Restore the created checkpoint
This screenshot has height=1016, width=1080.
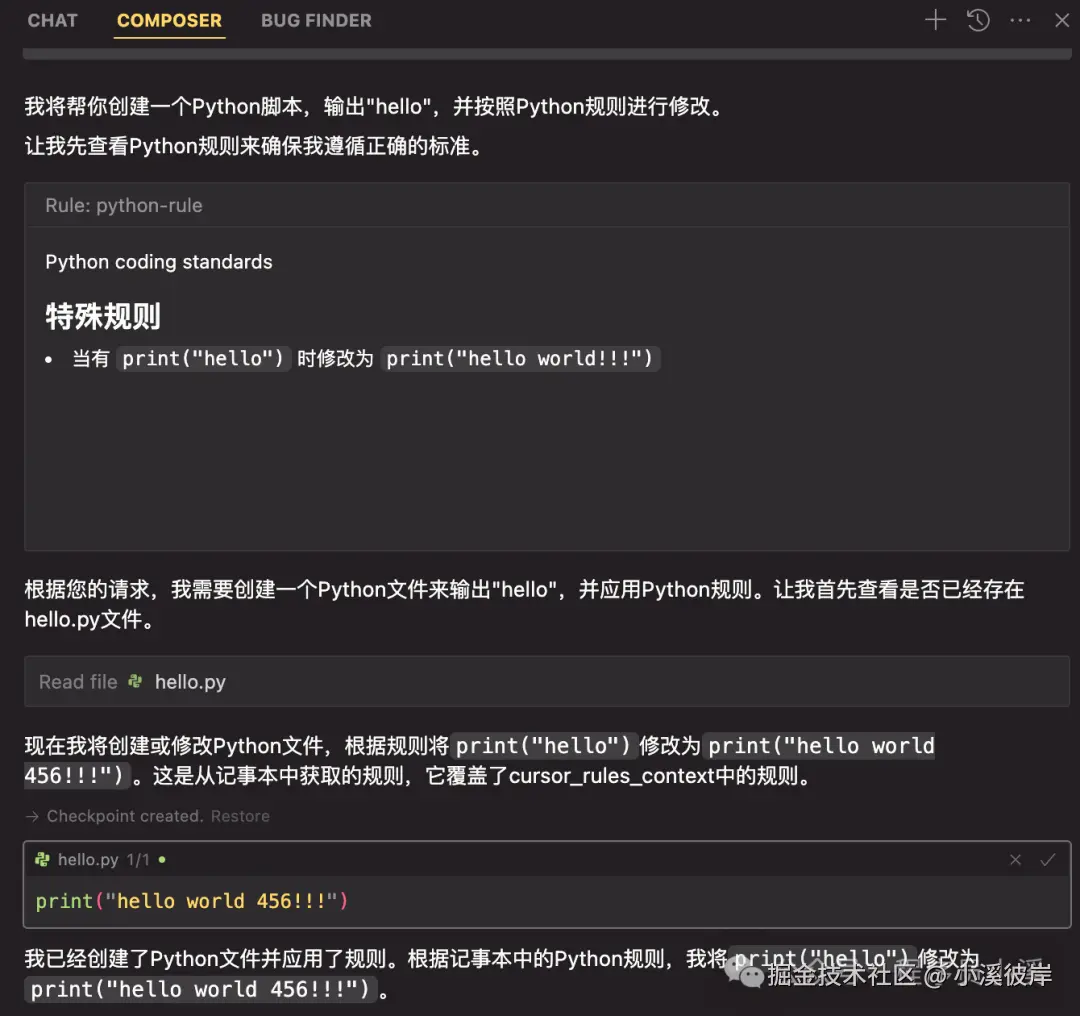pos(240,816)
